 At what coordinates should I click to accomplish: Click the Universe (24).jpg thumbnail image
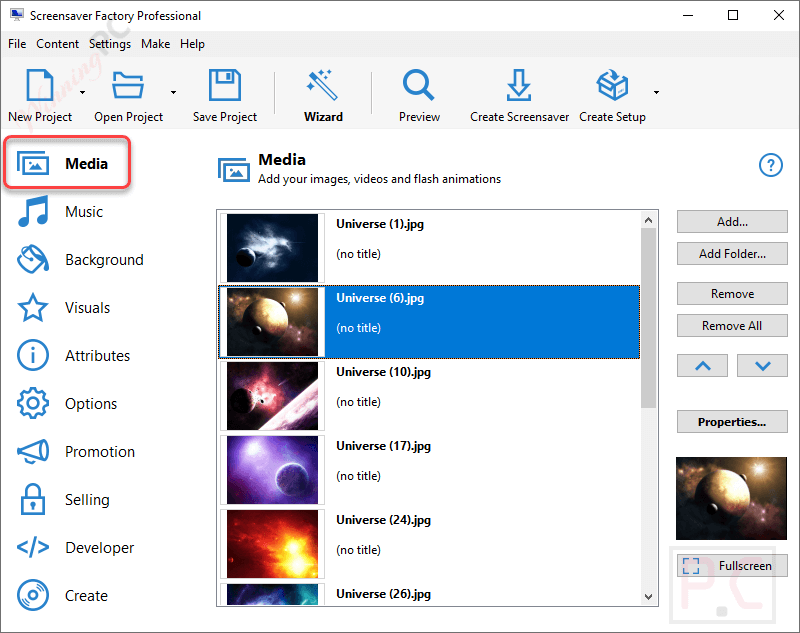tap(272, 544)
